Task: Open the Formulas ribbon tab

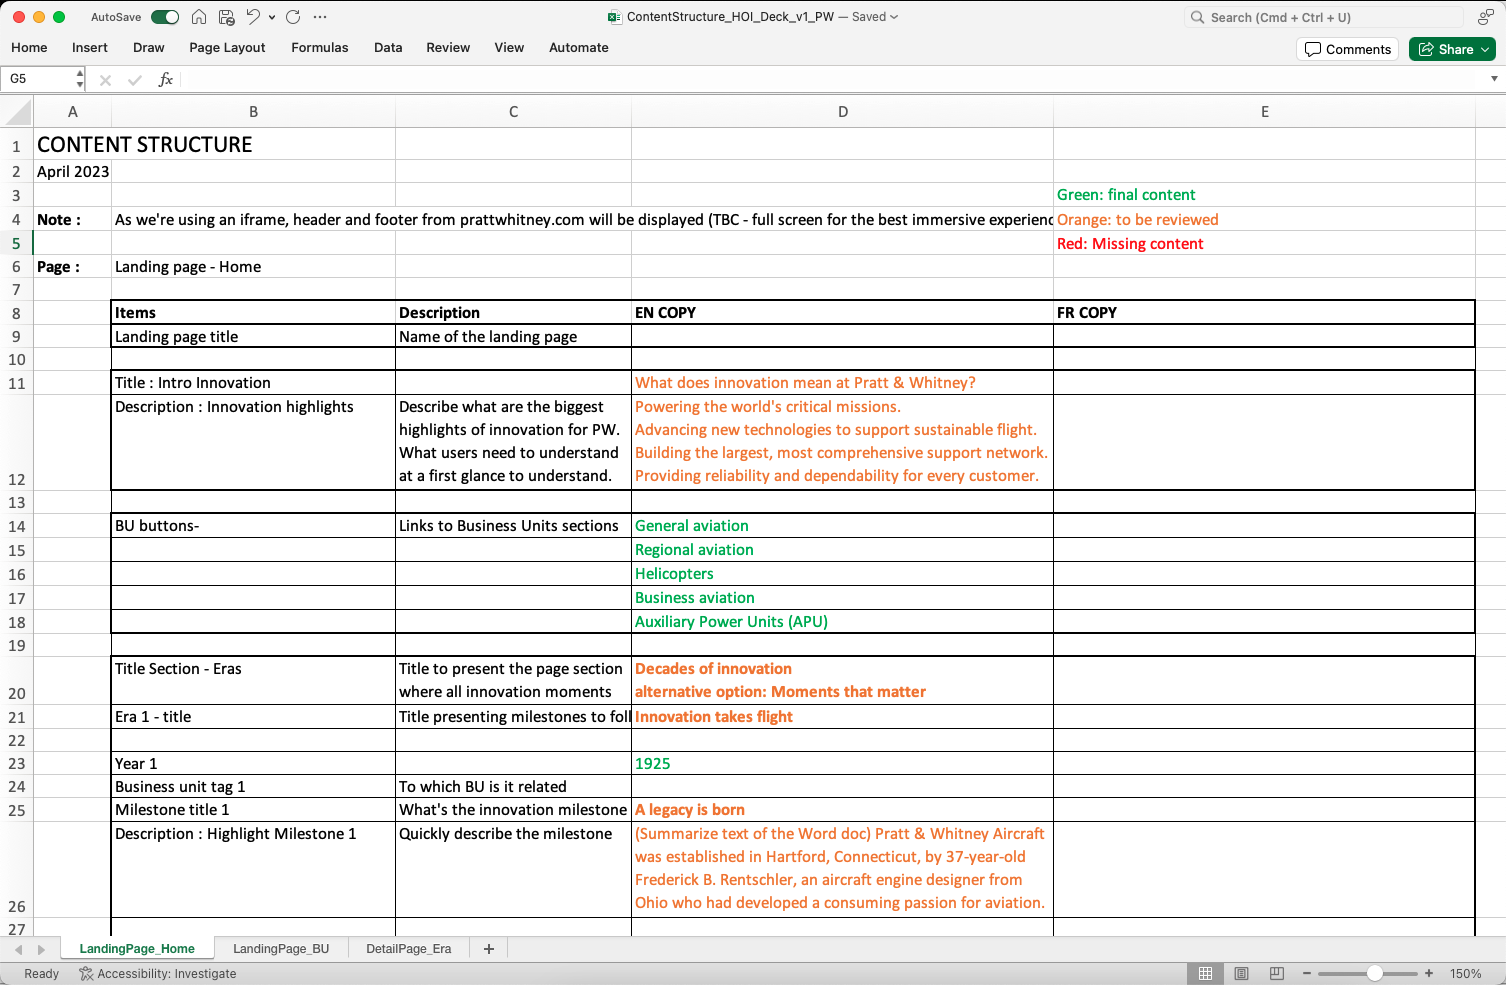Action: [x=319, y=47]
